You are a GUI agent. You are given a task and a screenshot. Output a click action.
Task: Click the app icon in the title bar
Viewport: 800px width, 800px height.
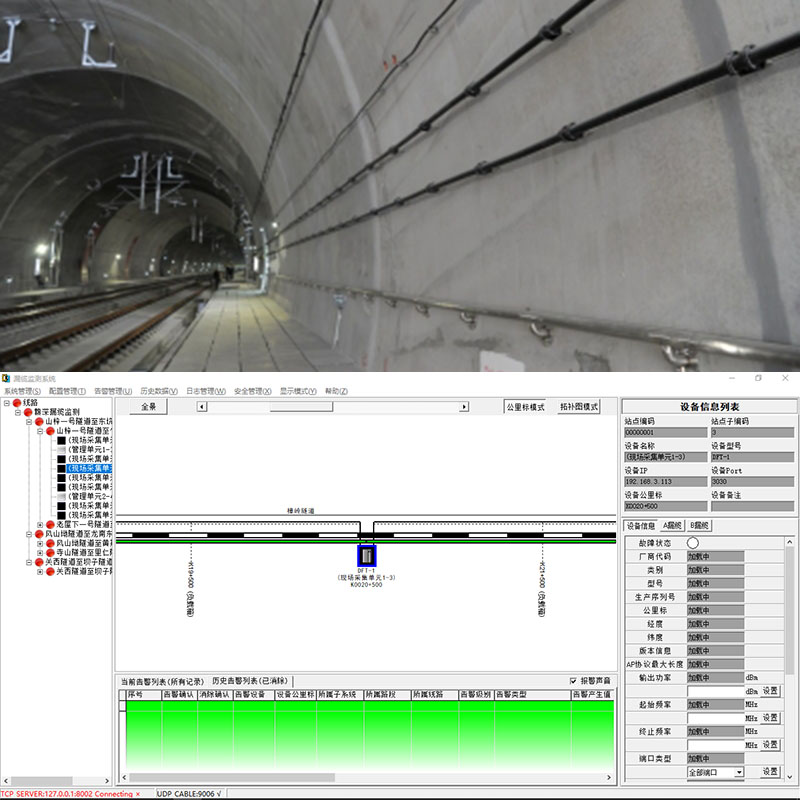(6, 379)
